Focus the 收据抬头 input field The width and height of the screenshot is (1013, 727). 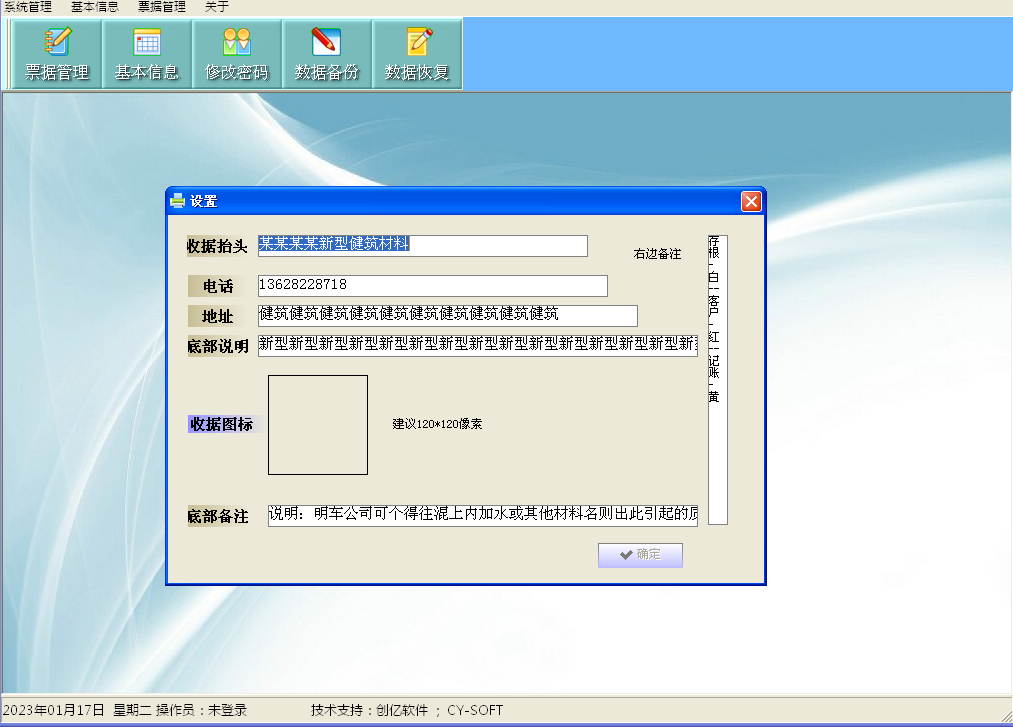click(x=423, y=246)
